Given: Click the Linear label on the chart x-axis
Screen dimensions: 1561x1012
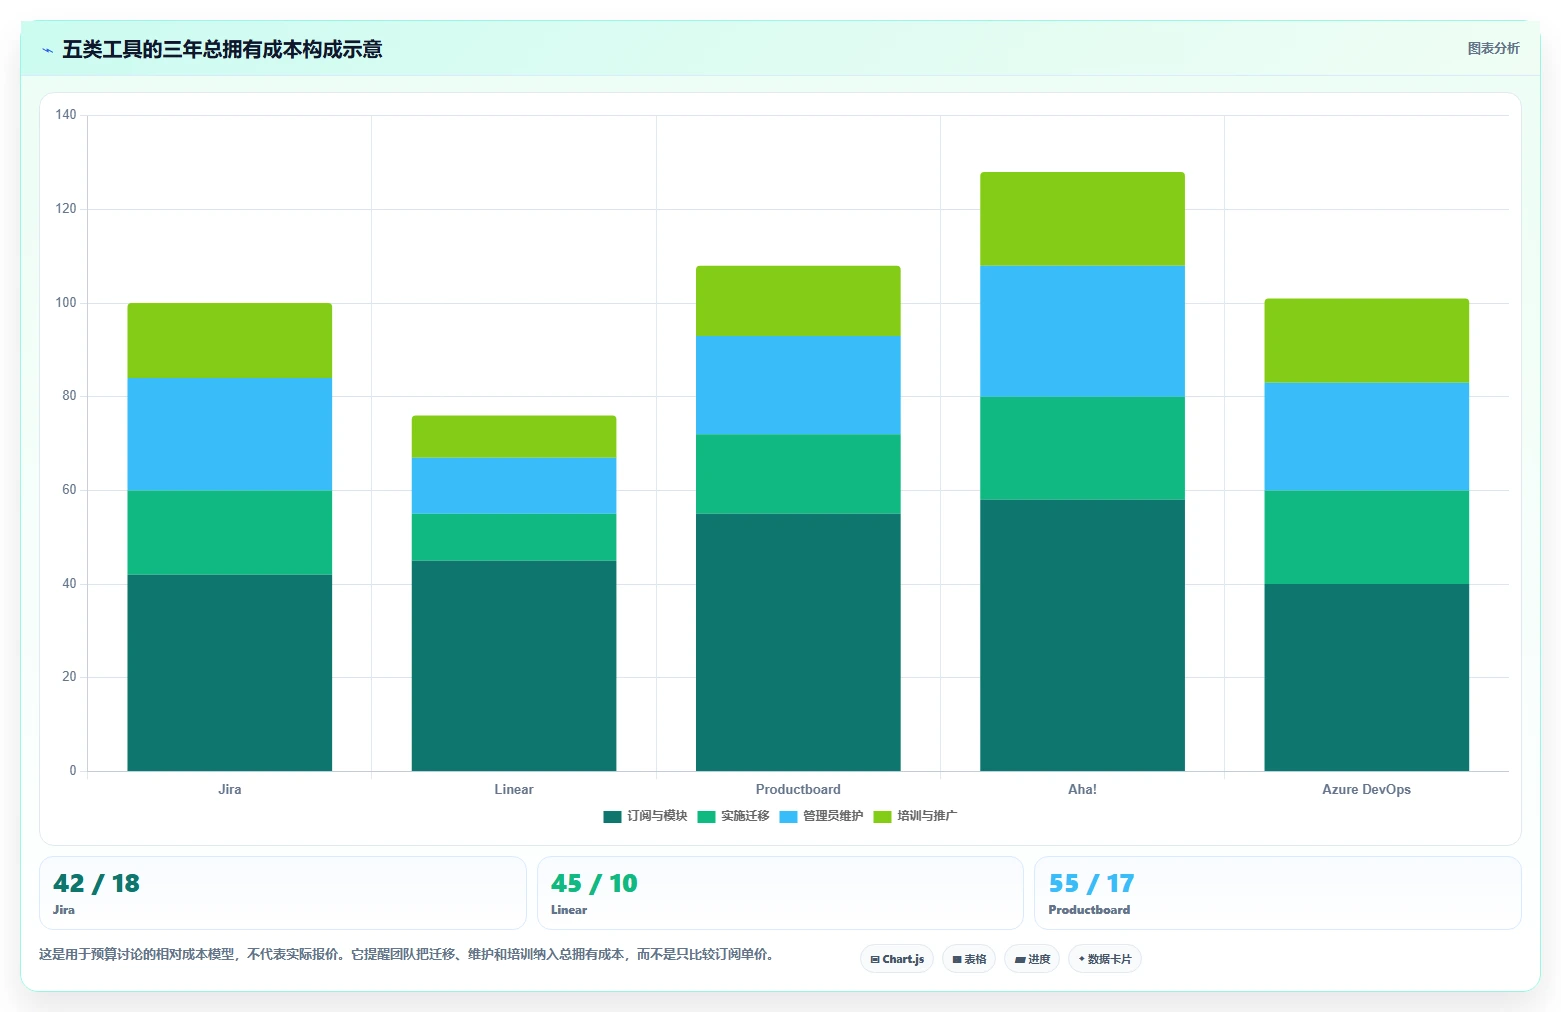Looking at the screenshot, I should coord(514,790).
